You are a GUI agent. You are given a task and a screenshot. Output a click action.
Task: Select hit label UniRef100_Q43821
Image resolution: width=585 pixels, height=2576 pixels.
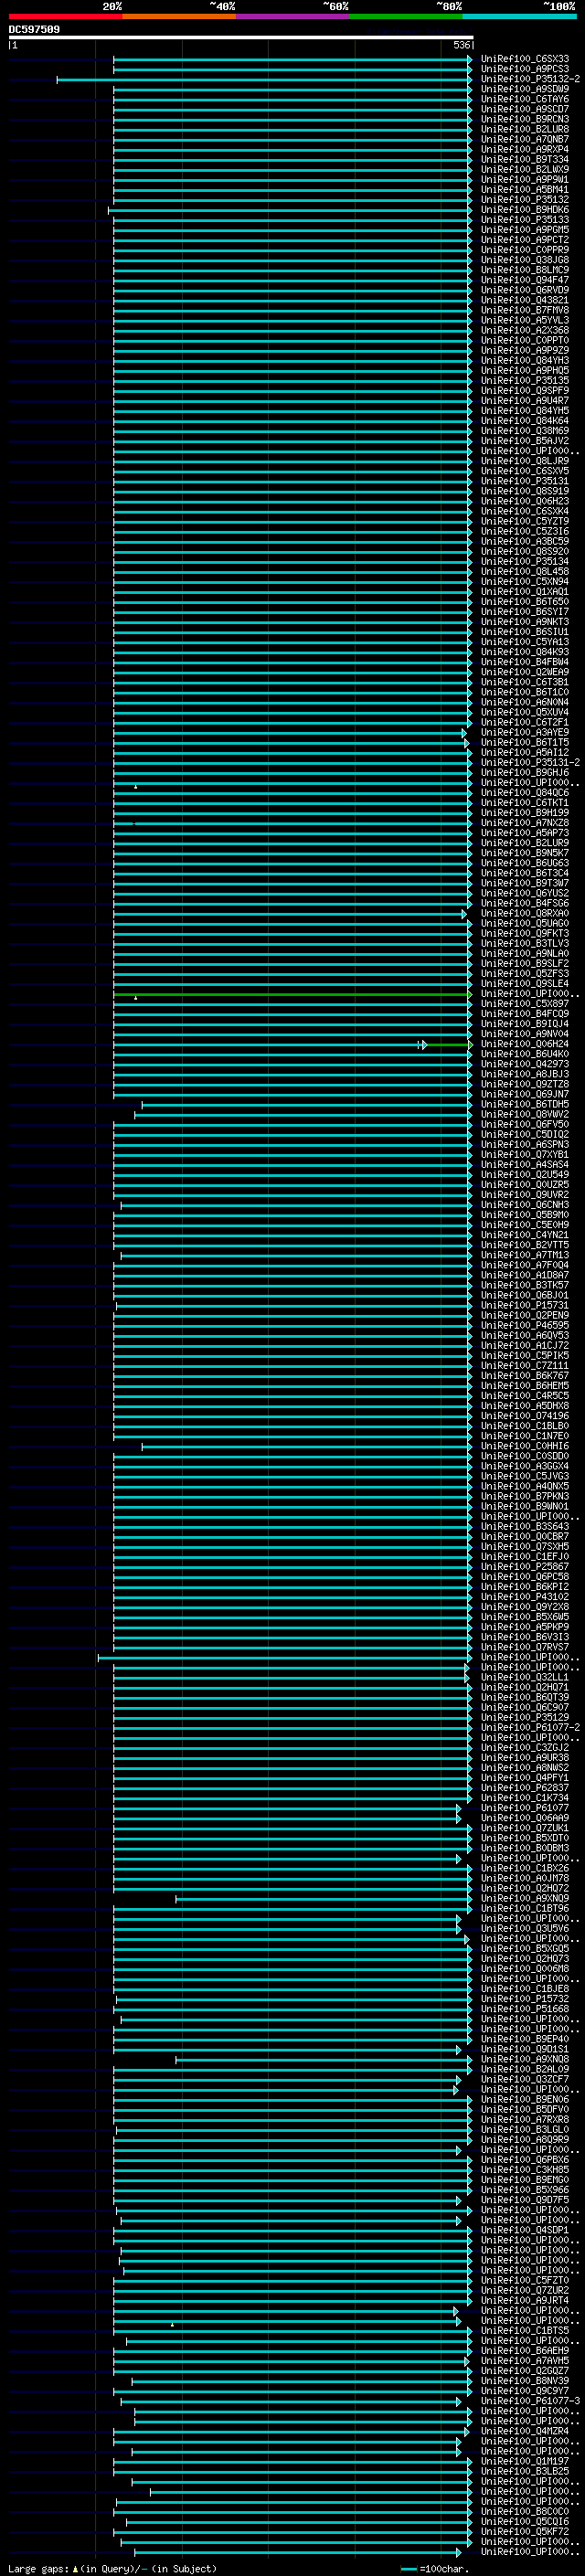525,300
